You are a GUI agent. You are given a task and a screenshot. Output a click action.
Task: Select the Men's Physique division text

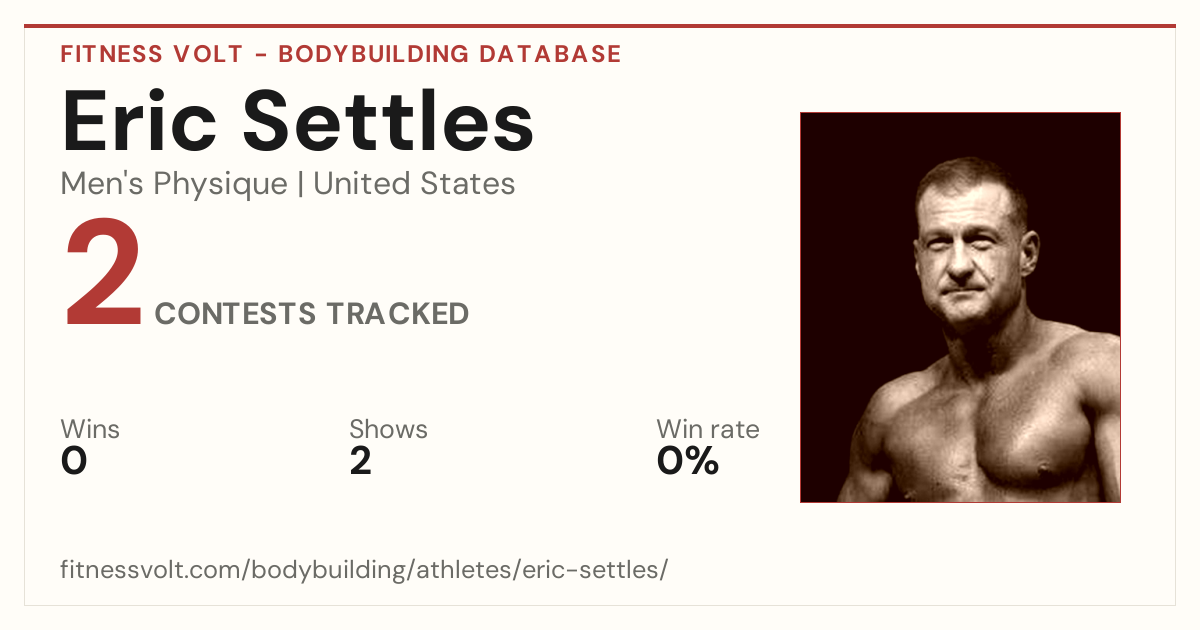pyautogui.click(x=174, y=184)
